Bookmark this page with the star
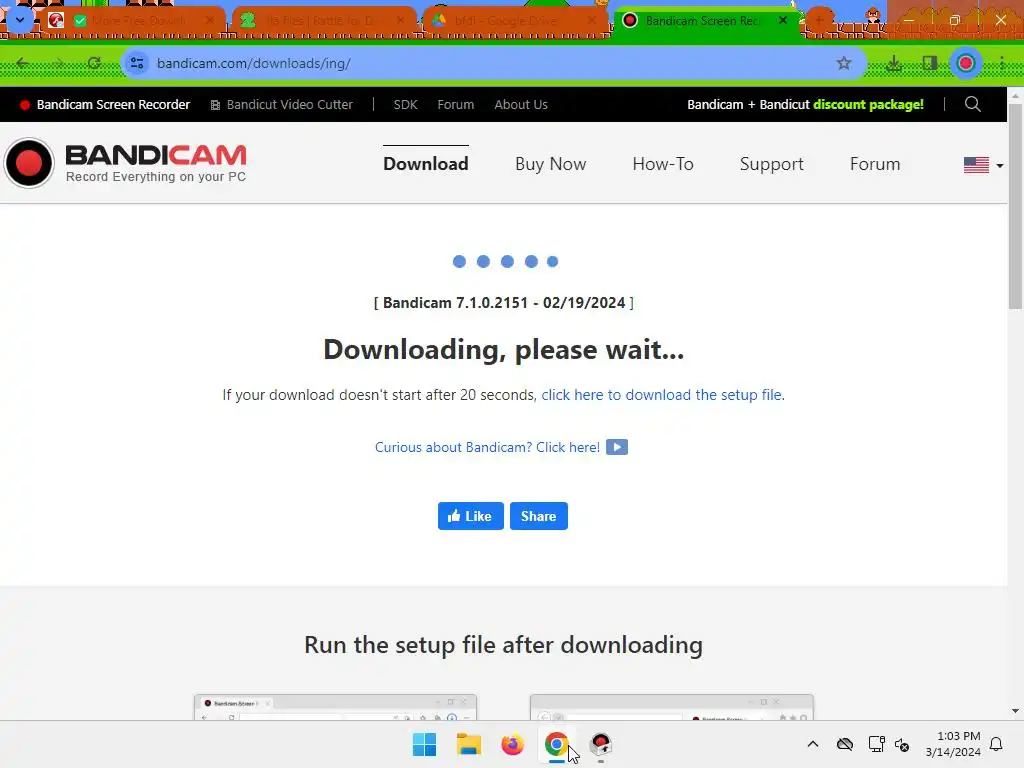 [844, 63]
